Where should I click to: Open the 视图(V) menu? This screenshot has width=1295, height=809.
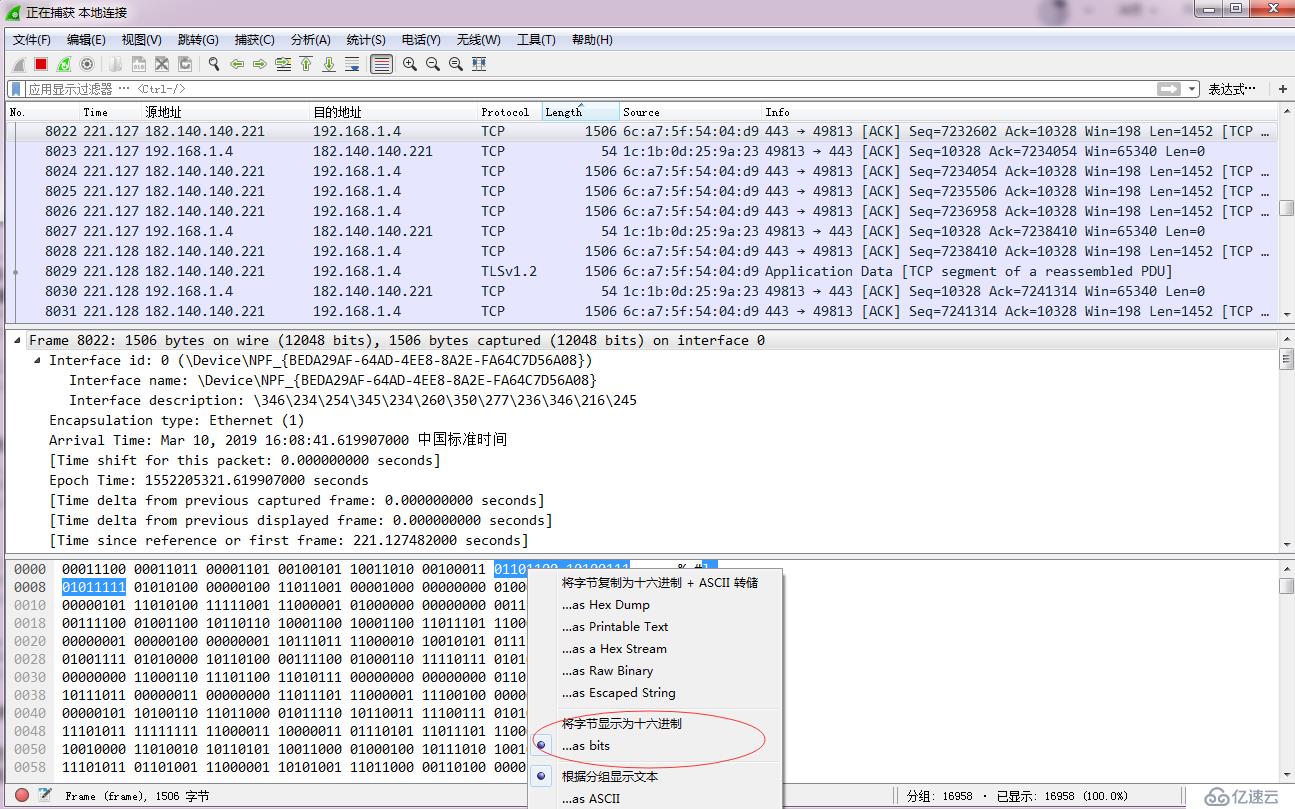point(141,40)
